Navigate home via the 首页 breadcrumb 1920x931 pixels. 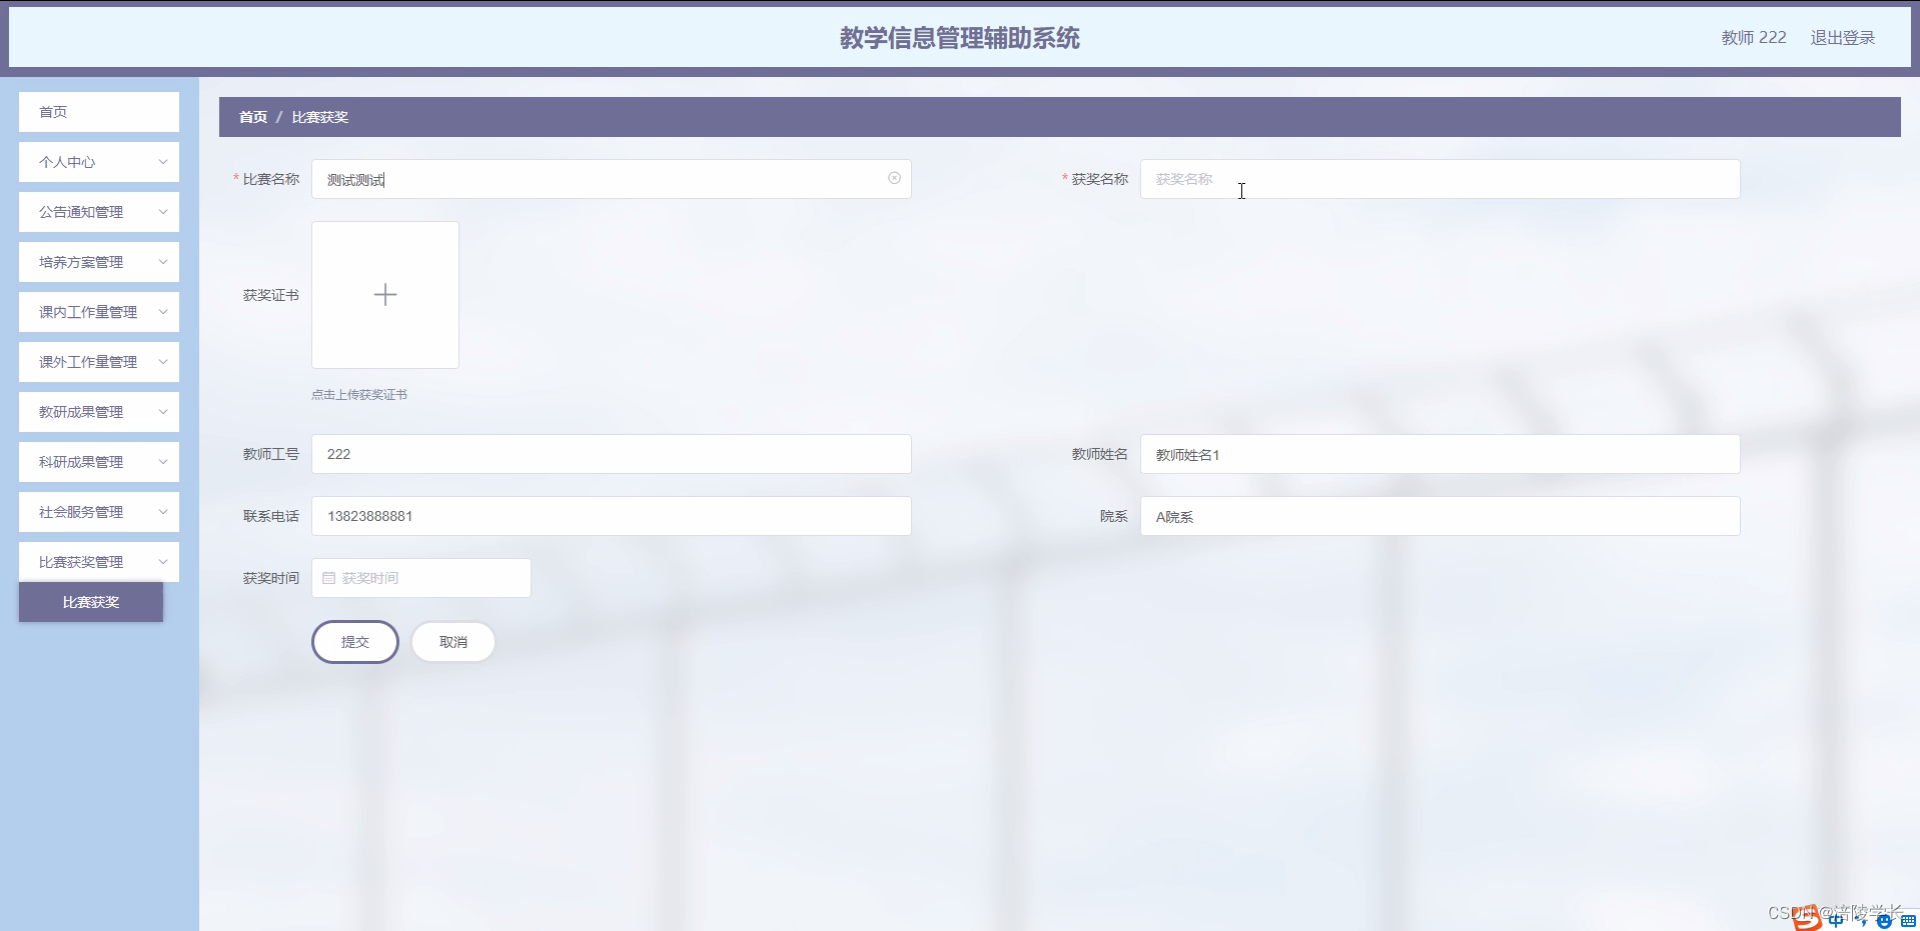[x=253, y=116]
